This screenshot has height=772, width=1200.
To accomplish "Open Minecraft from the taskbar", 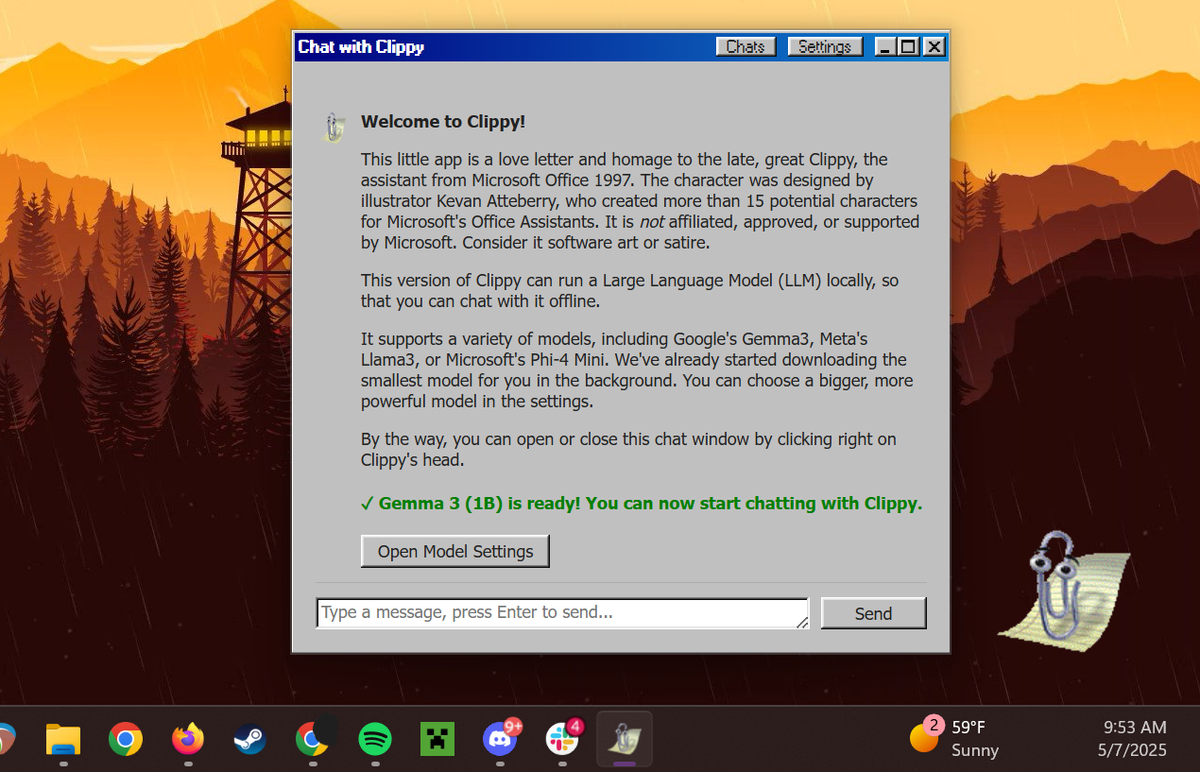I will pos(436,739).
